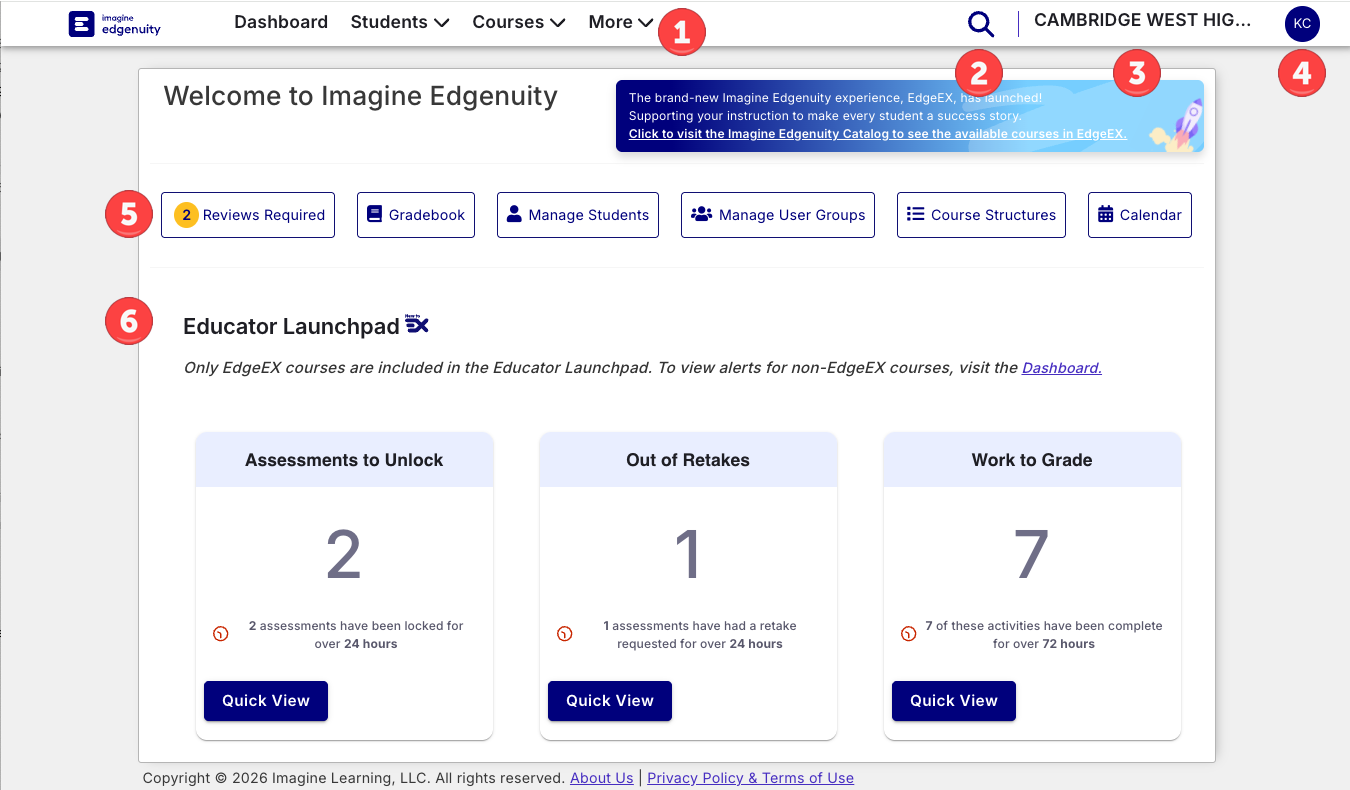Open the Manage Students button
Screen dimensions: 1350x790
click(578, 215)
